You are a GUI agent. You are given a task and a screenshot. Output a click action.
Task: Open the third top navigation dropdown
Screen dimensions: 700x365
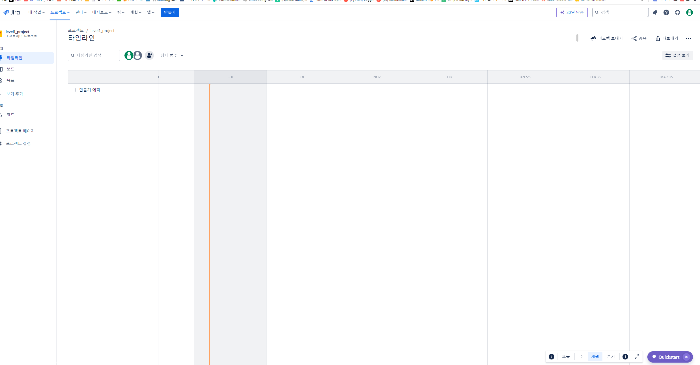[x=81, y=12]
